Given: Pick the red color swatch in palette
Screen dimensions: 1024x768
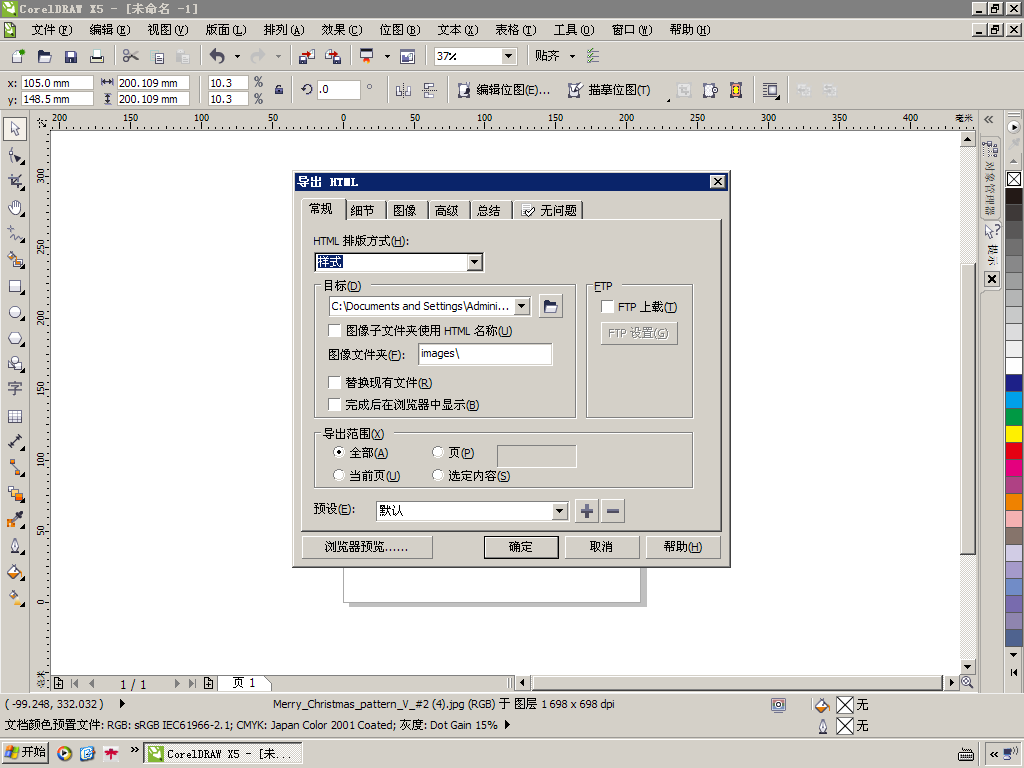Looking at the screenshot, I should click(x=1014, y=451).
